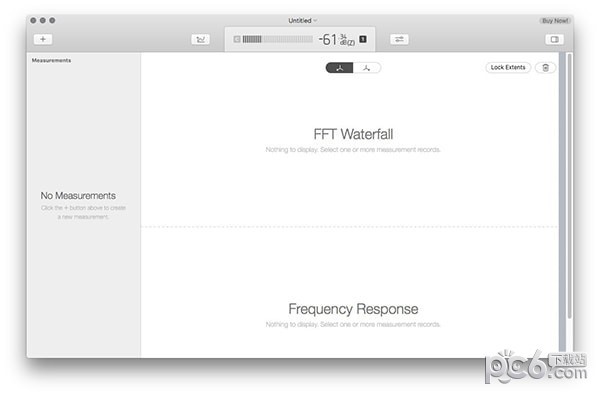This screenshot has height=396, width=600.
Task: Click the Buy Now! button
Action: [555, 21]
